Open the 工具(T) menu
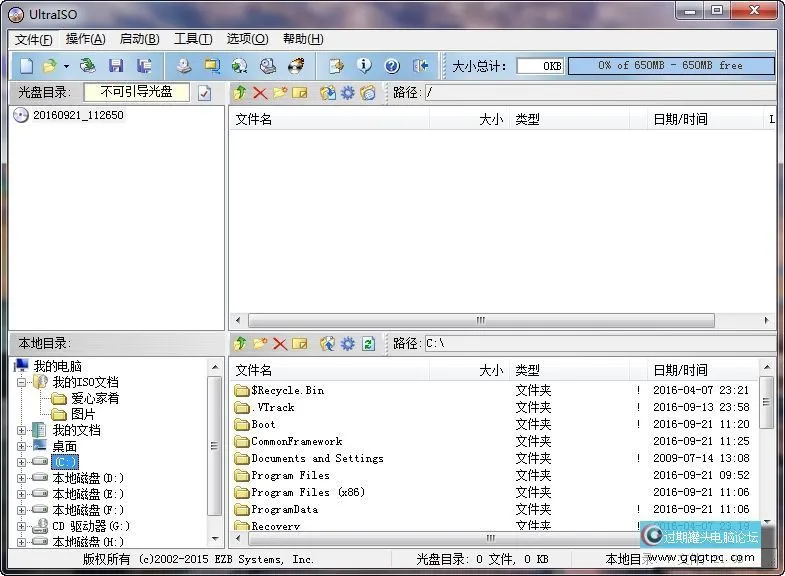Screen dimensions: 785x576 [192, 39]
